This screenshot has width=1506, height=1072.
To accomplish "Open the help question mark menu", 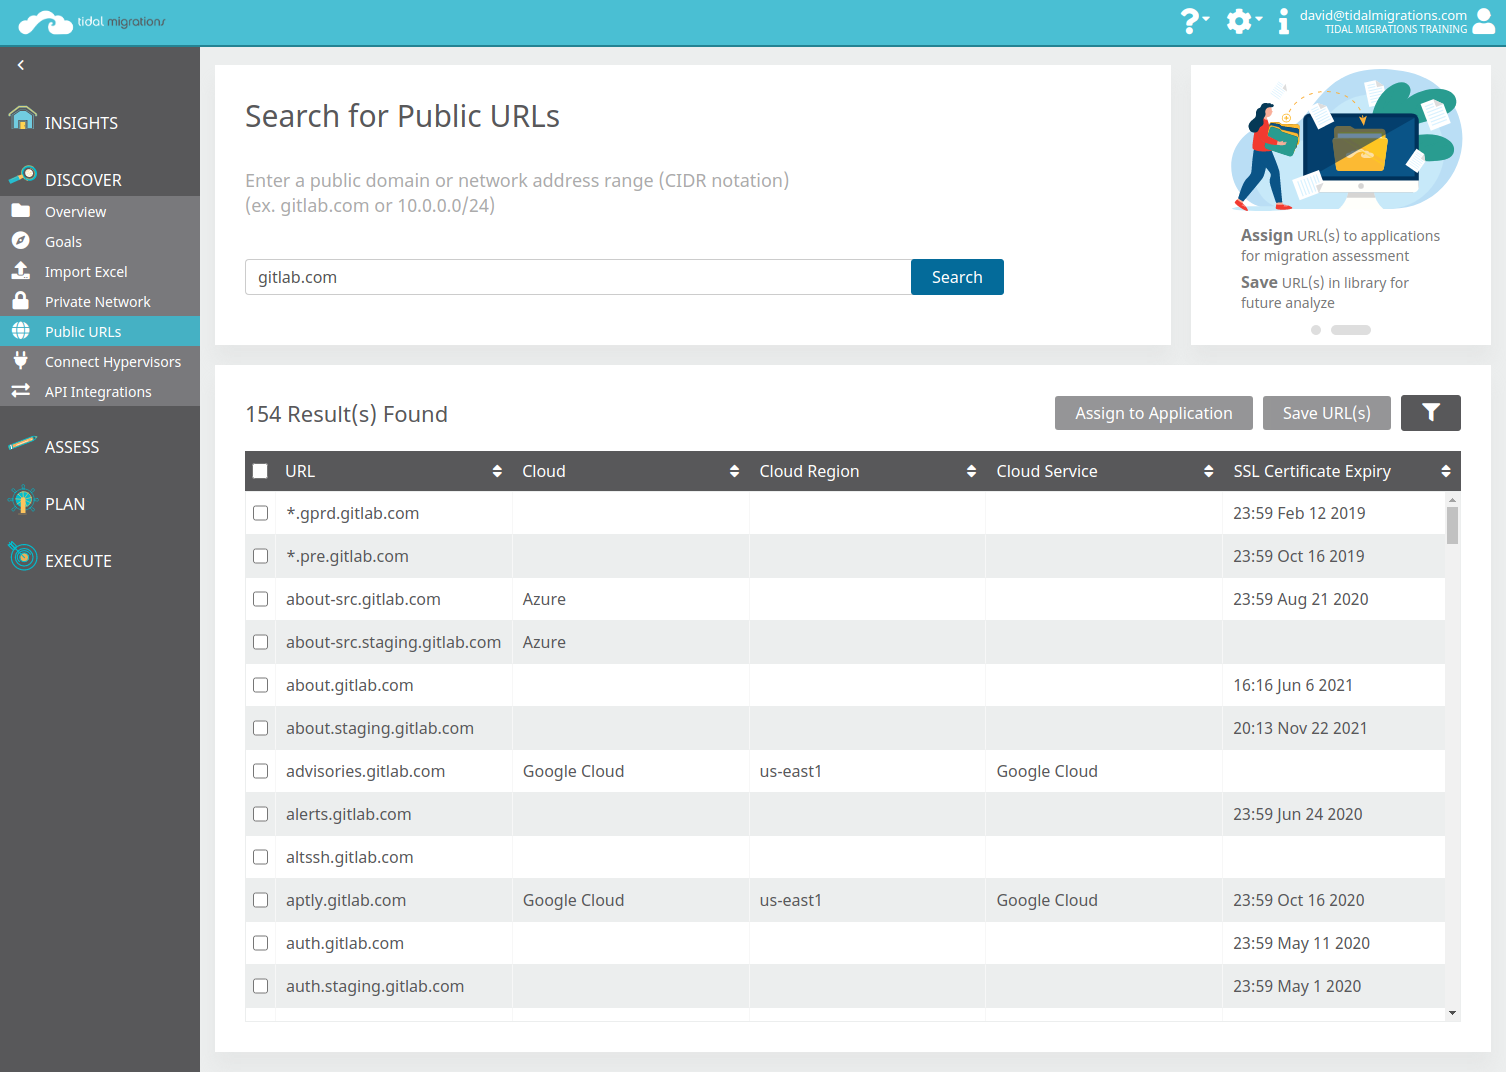I will tap(1194, 21).
